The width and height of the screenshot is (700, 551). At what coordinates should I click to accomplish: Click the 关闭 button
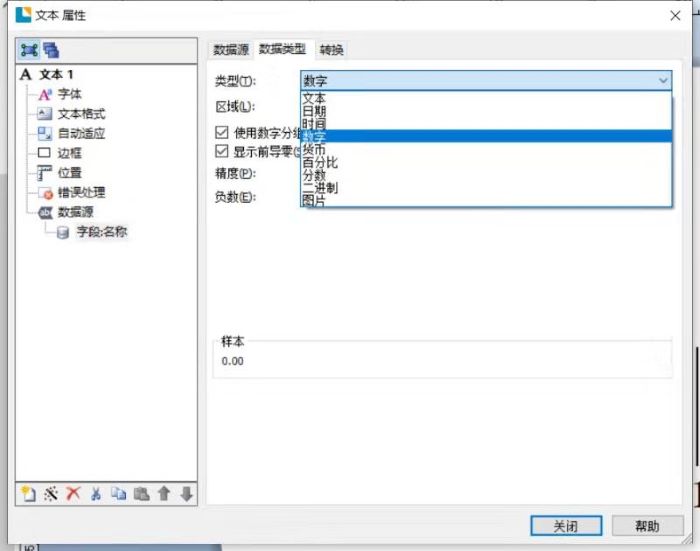(566, 526)
